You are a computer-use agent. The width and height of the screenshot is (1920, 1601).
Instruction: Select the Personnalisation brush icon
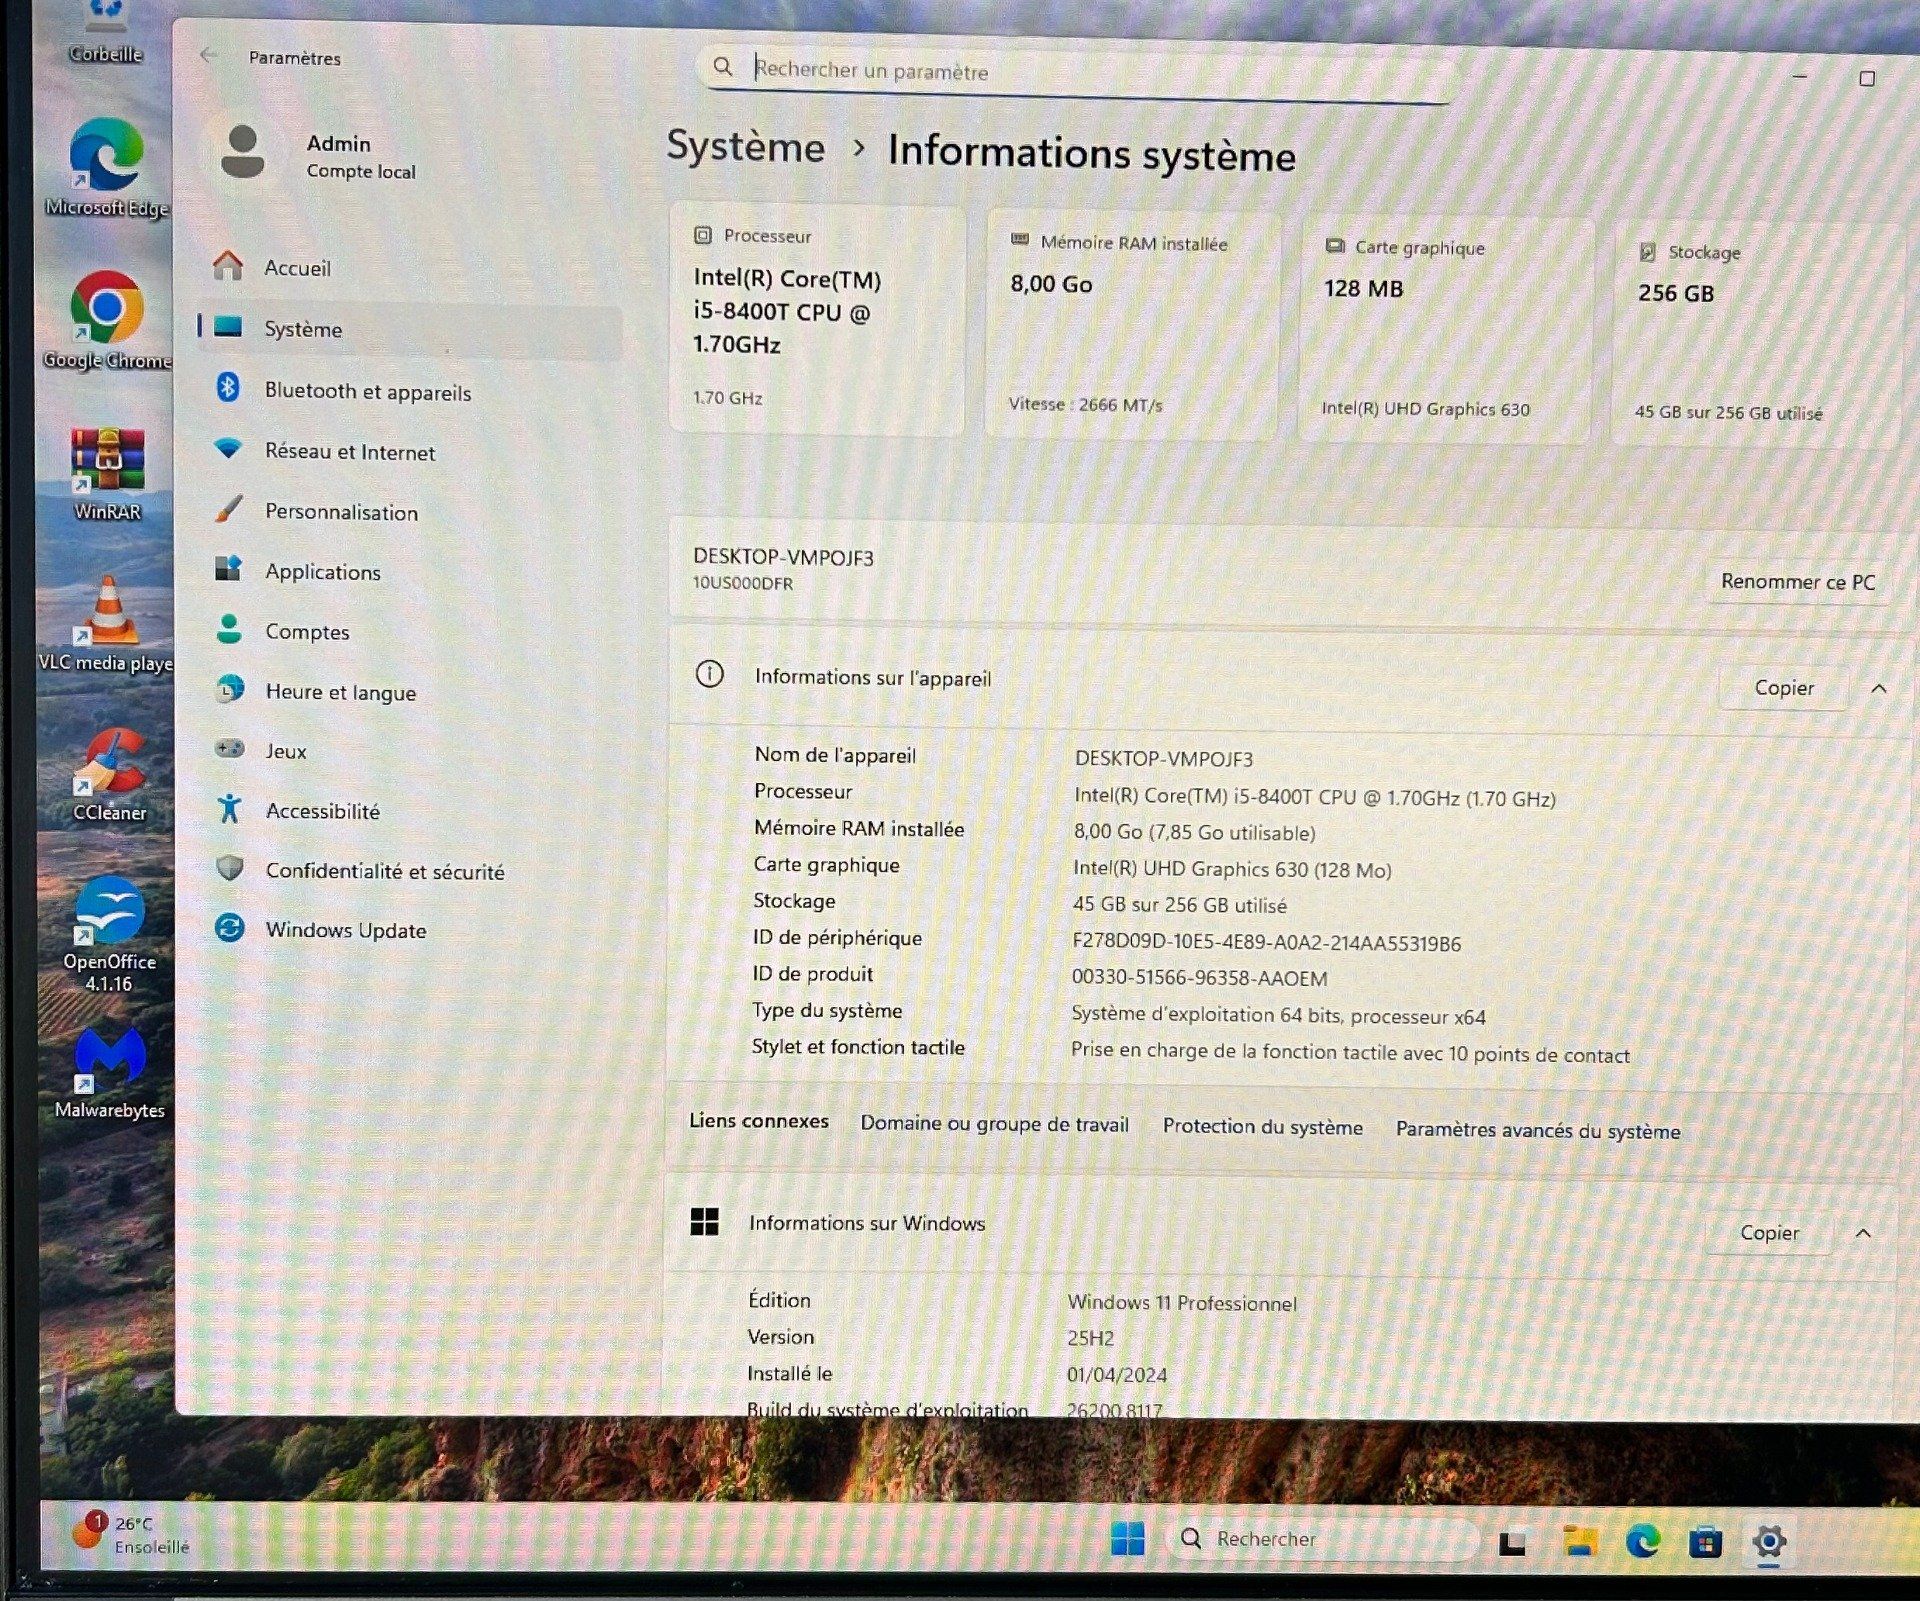229,509
